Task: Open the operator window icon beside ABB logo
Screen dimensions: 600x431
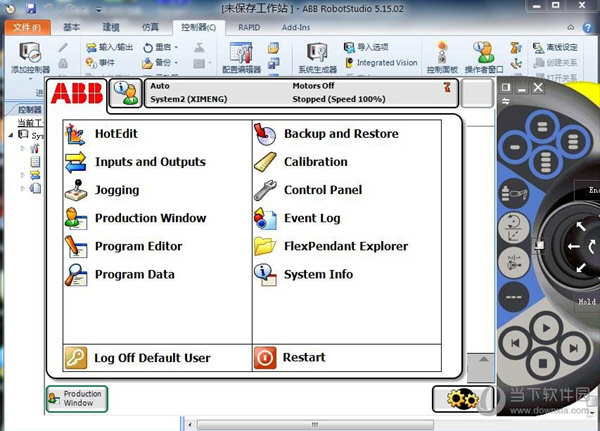Action: [126, 93]
